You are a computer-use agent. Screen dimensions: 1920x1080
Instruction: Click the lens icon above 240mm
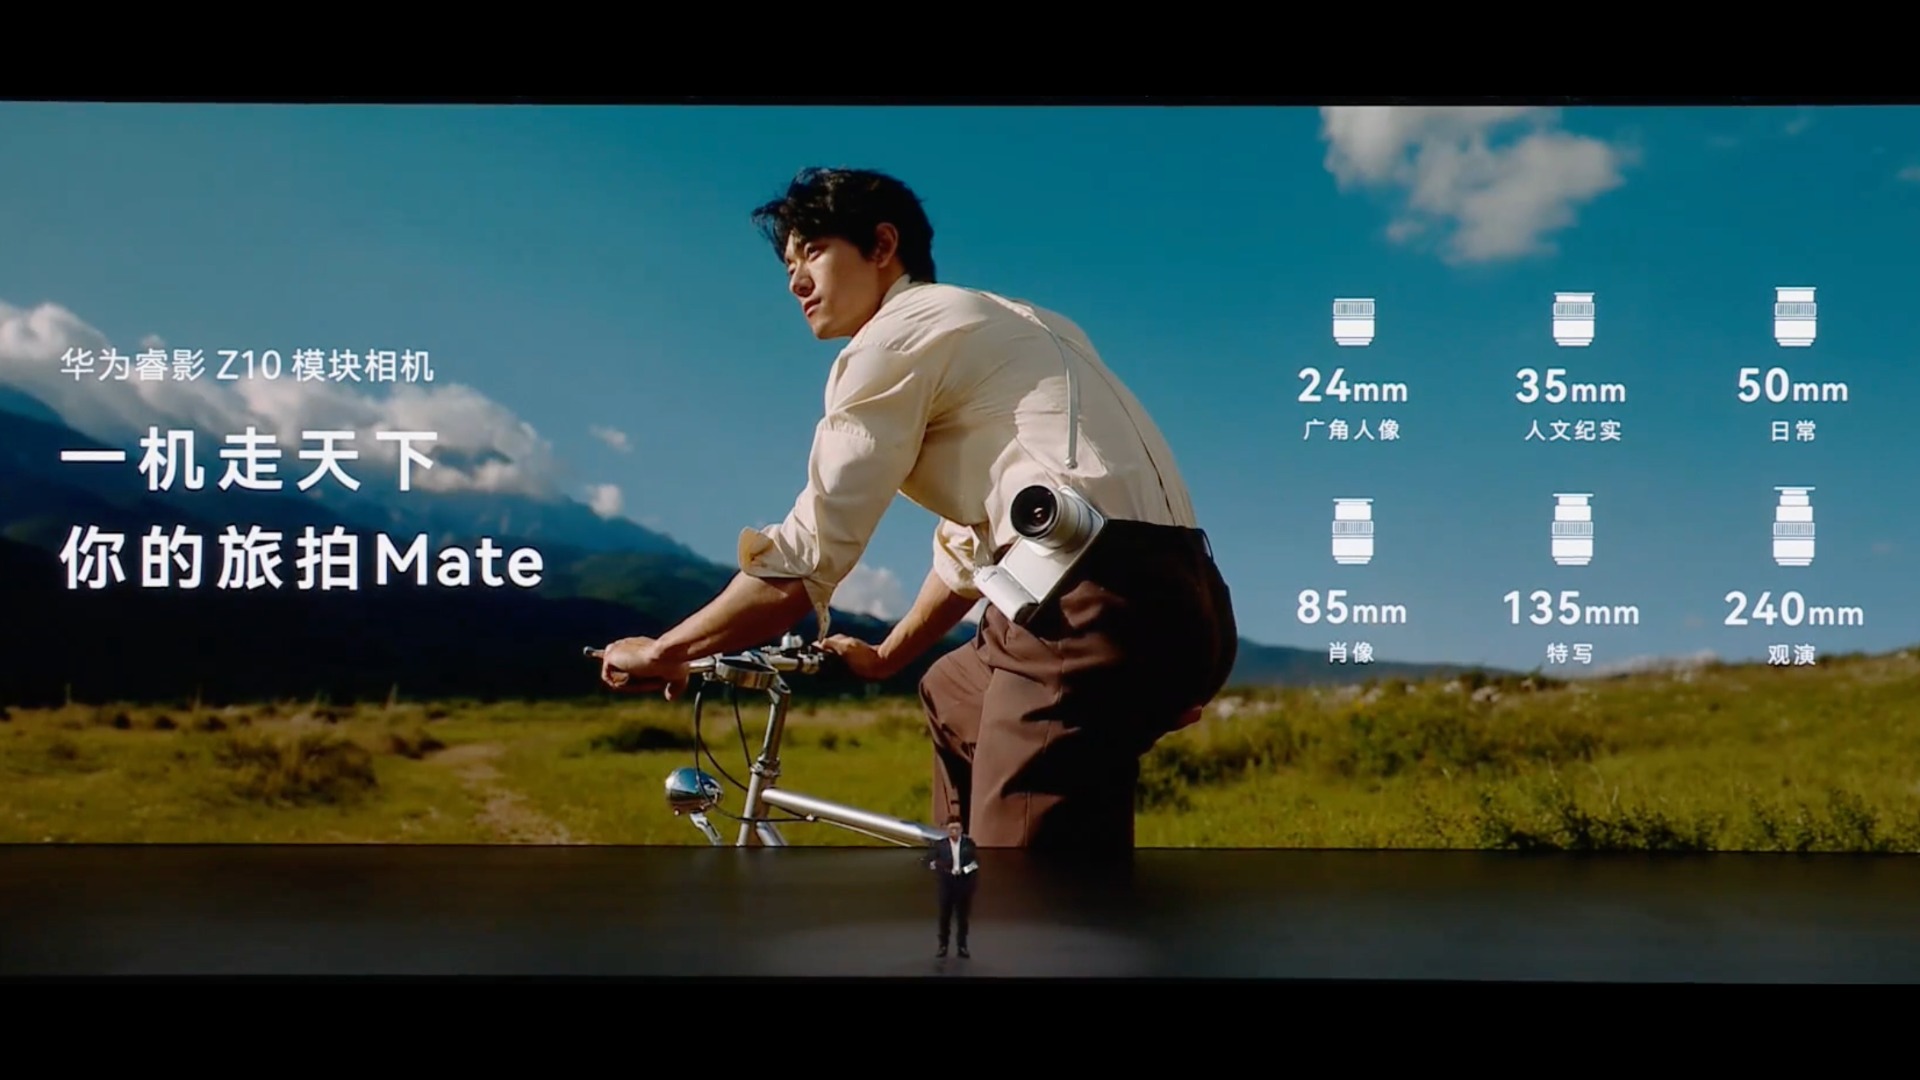coord(1794,526)
